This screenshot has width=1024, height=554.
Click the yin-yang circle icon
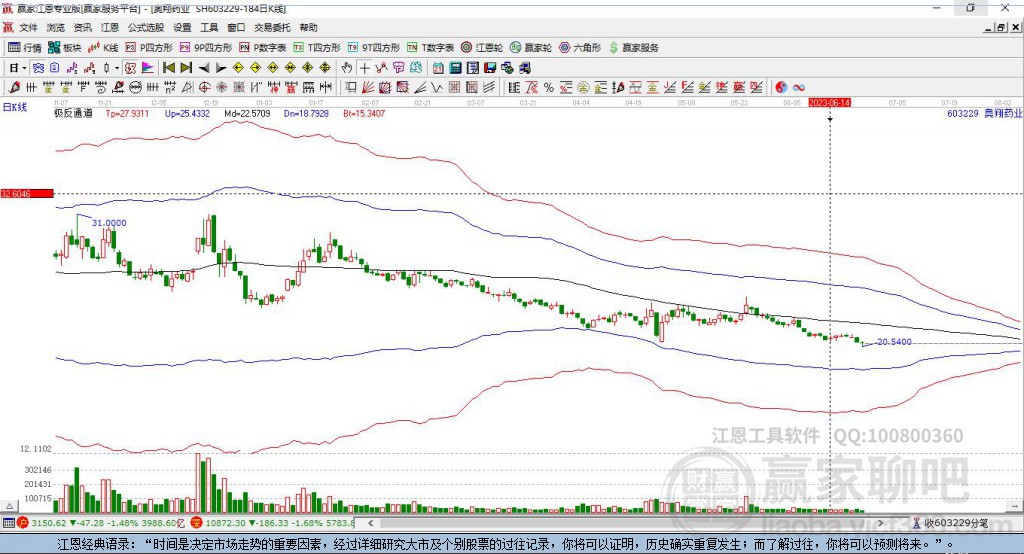781,87
